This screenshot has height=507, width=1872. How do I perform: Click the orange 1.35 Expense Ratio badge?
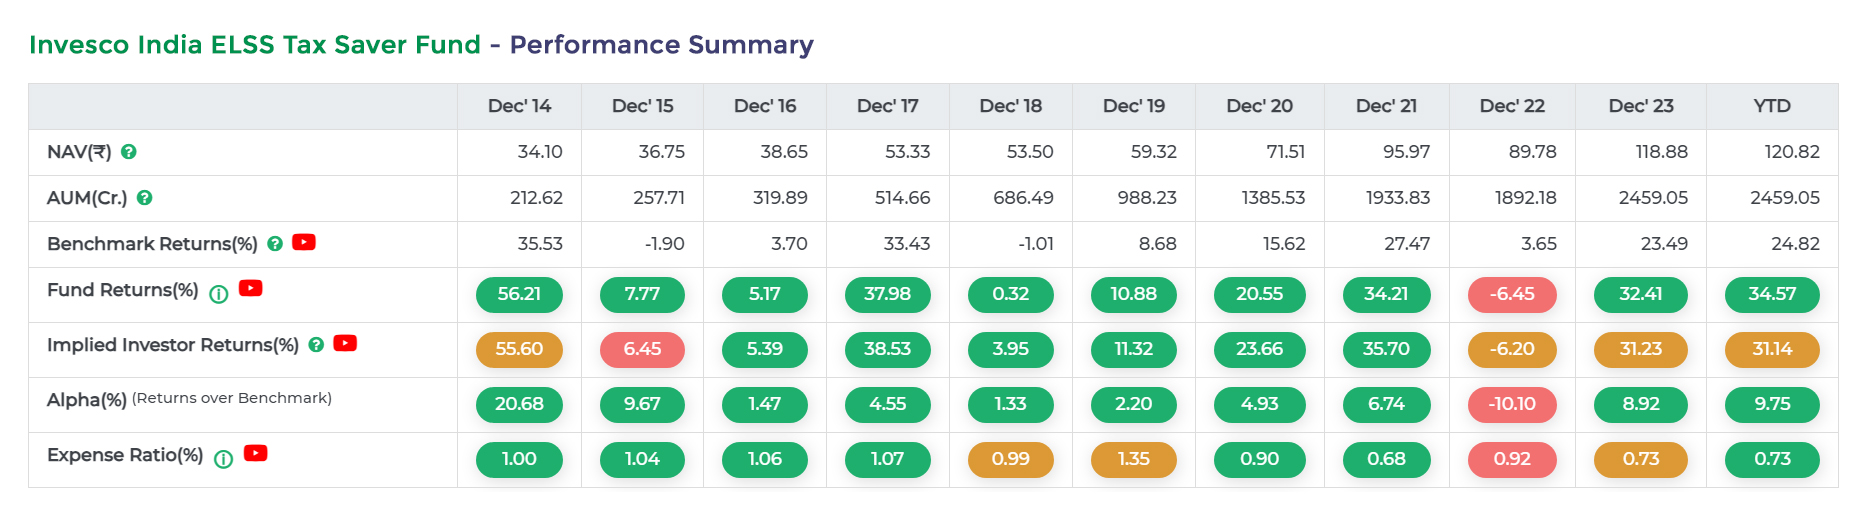(x=1133, y=459)
